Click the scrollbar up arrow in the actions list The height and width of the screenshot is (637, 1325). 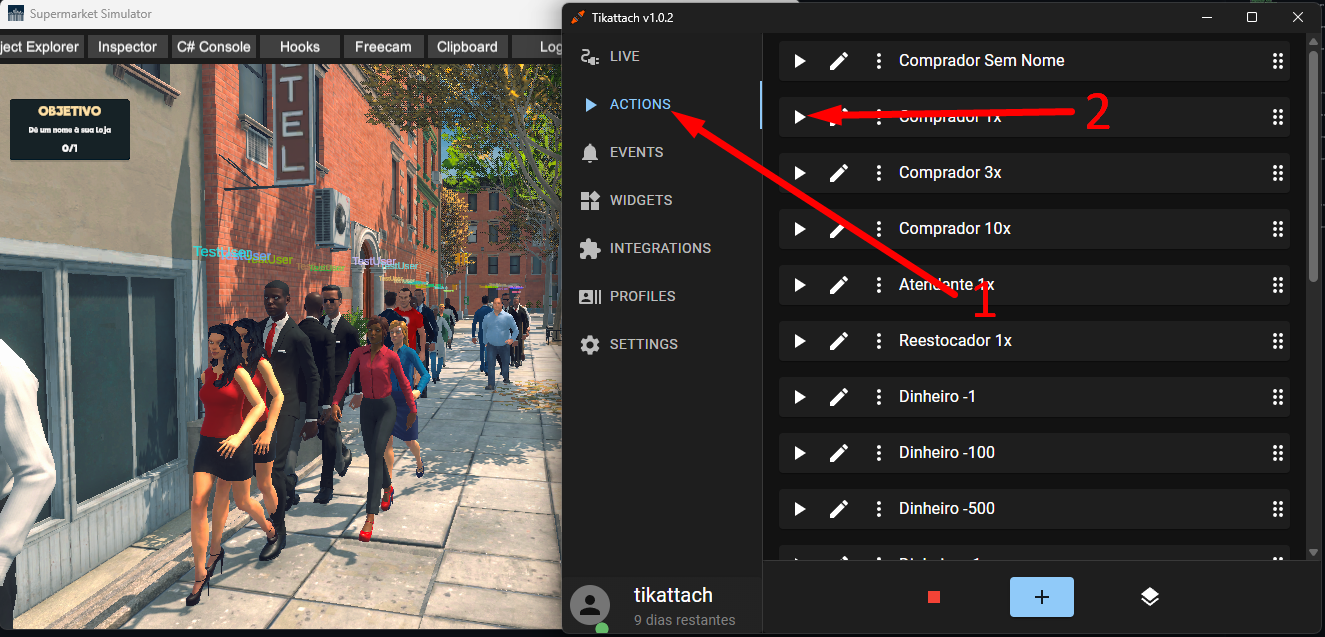pyautogui.click(x=1313, y=42)
